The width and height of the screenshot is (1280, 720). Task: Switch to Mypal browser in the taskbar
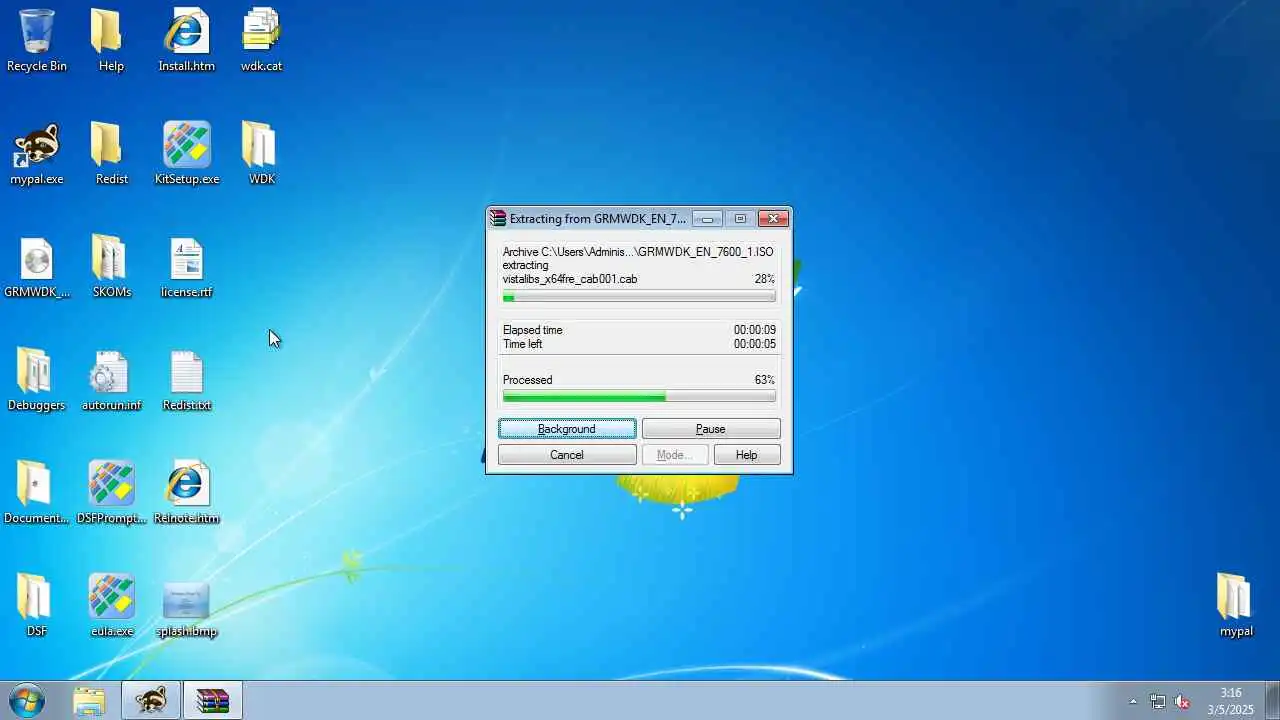[x=151, y=701]
